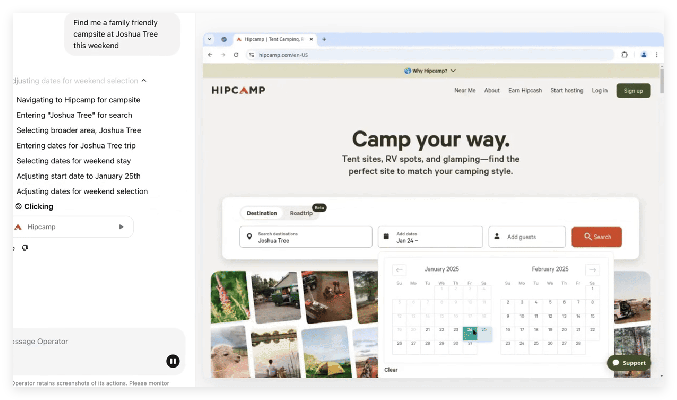The height and width of the screenshot is (400, 677).
Task: Pause the Operator task
Action: point(173,361)
